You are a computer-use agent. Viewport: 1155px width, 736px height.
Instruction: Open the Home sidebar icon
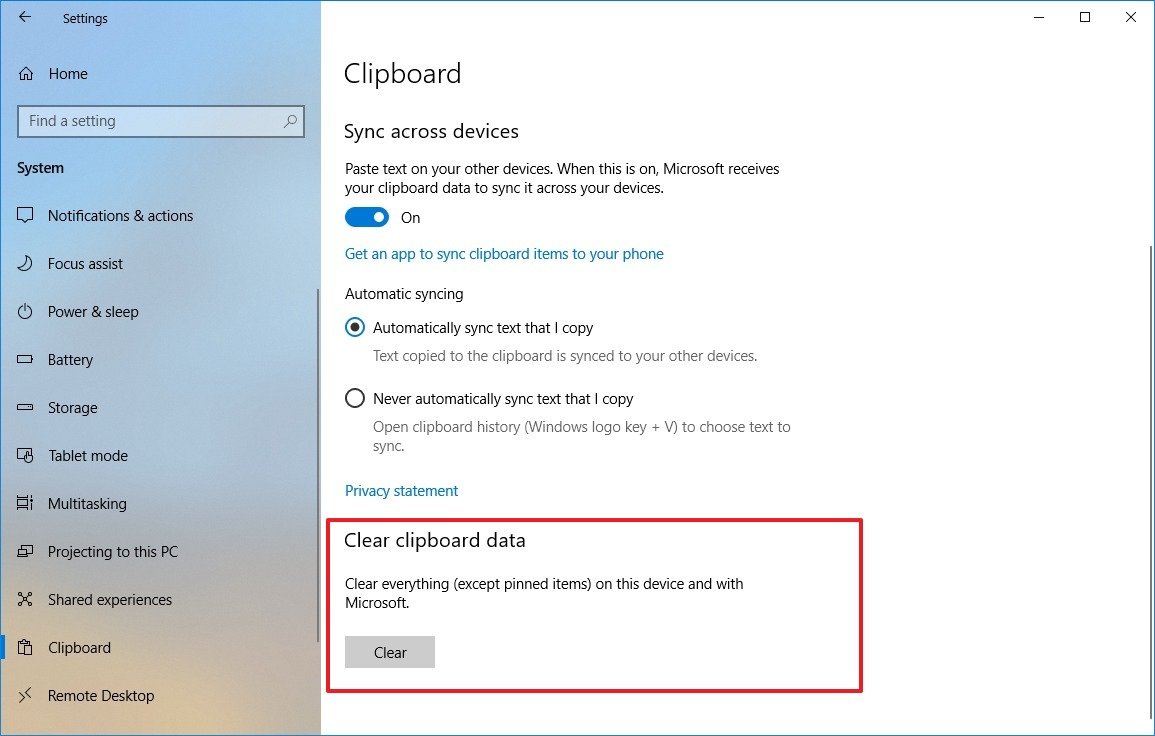26,73
